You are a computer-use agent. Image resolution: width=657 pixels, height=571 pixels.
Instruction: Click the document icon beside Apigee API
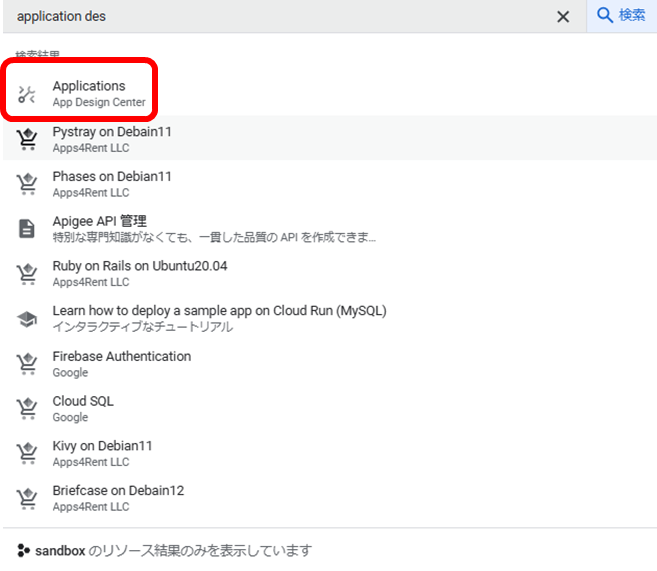(x=27, y=229)
